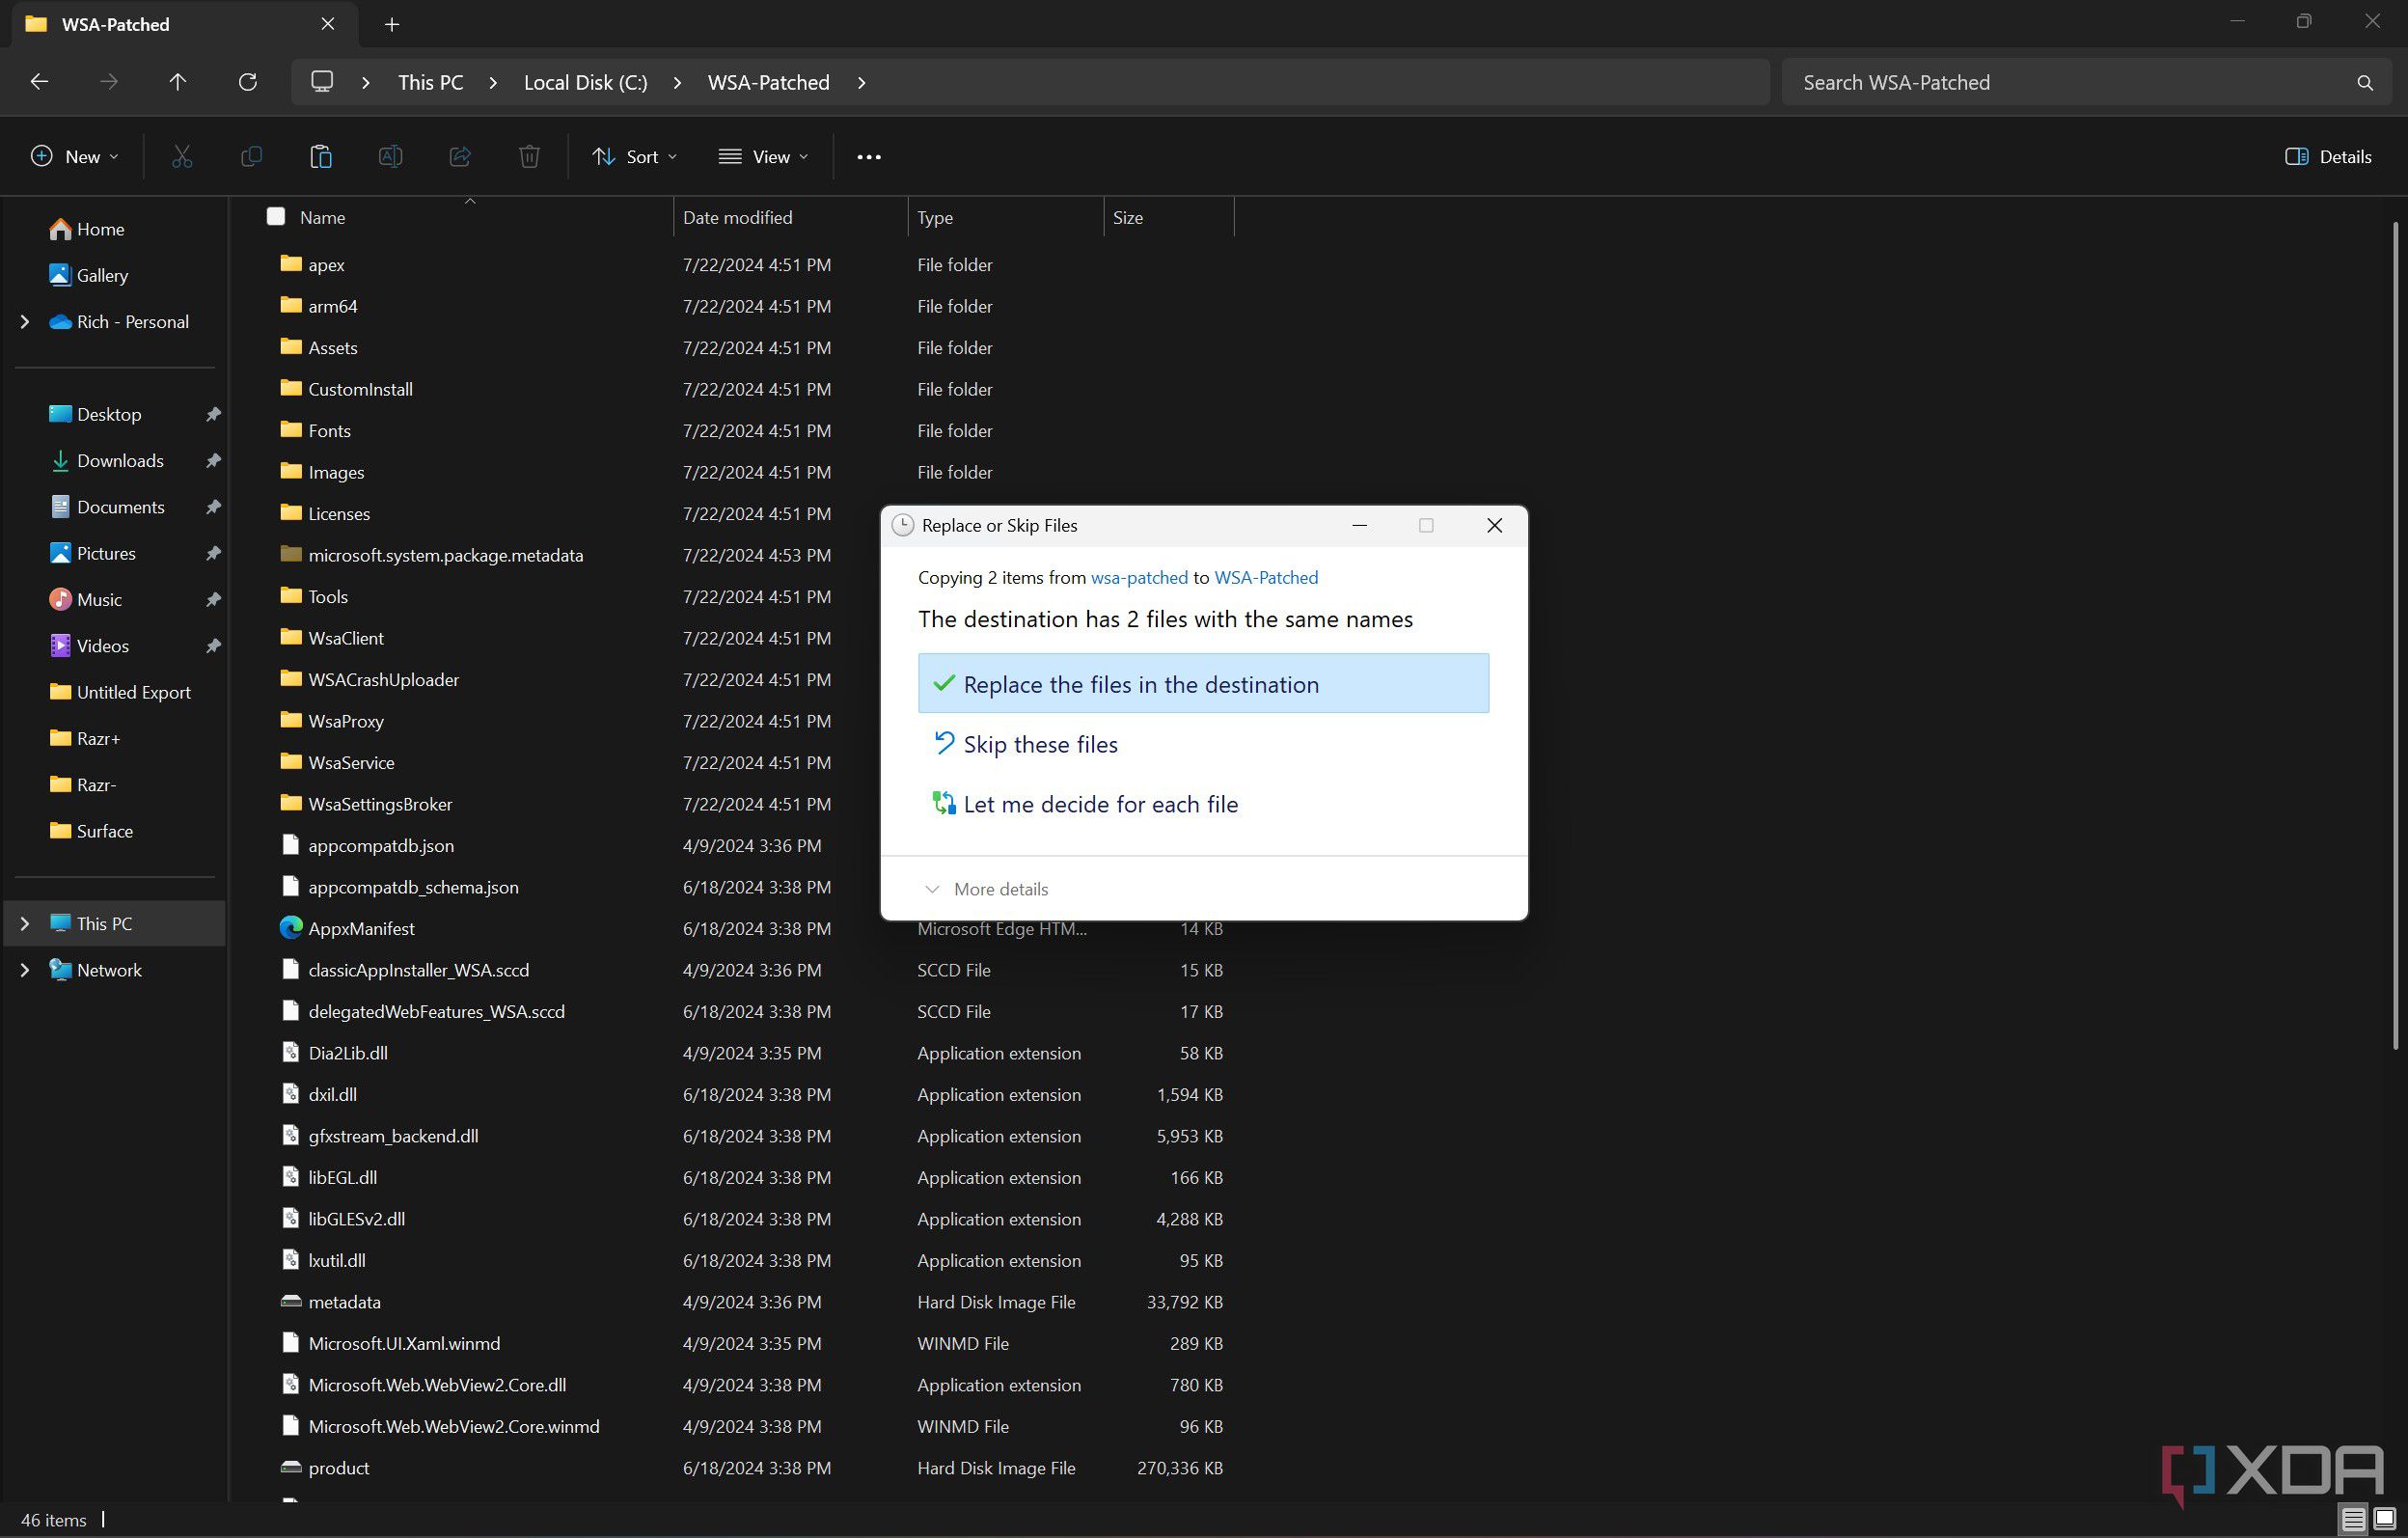Open a new File Explorer tab
Viewport: 2408px width, 1538px height.
coord(392,24)
